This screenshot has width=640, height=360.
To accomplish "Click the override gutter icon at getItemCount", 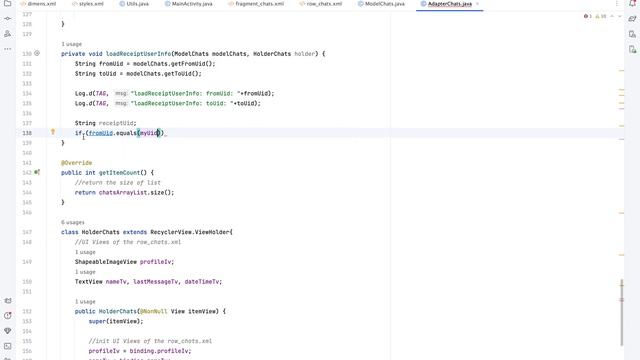I will [37, 172].
